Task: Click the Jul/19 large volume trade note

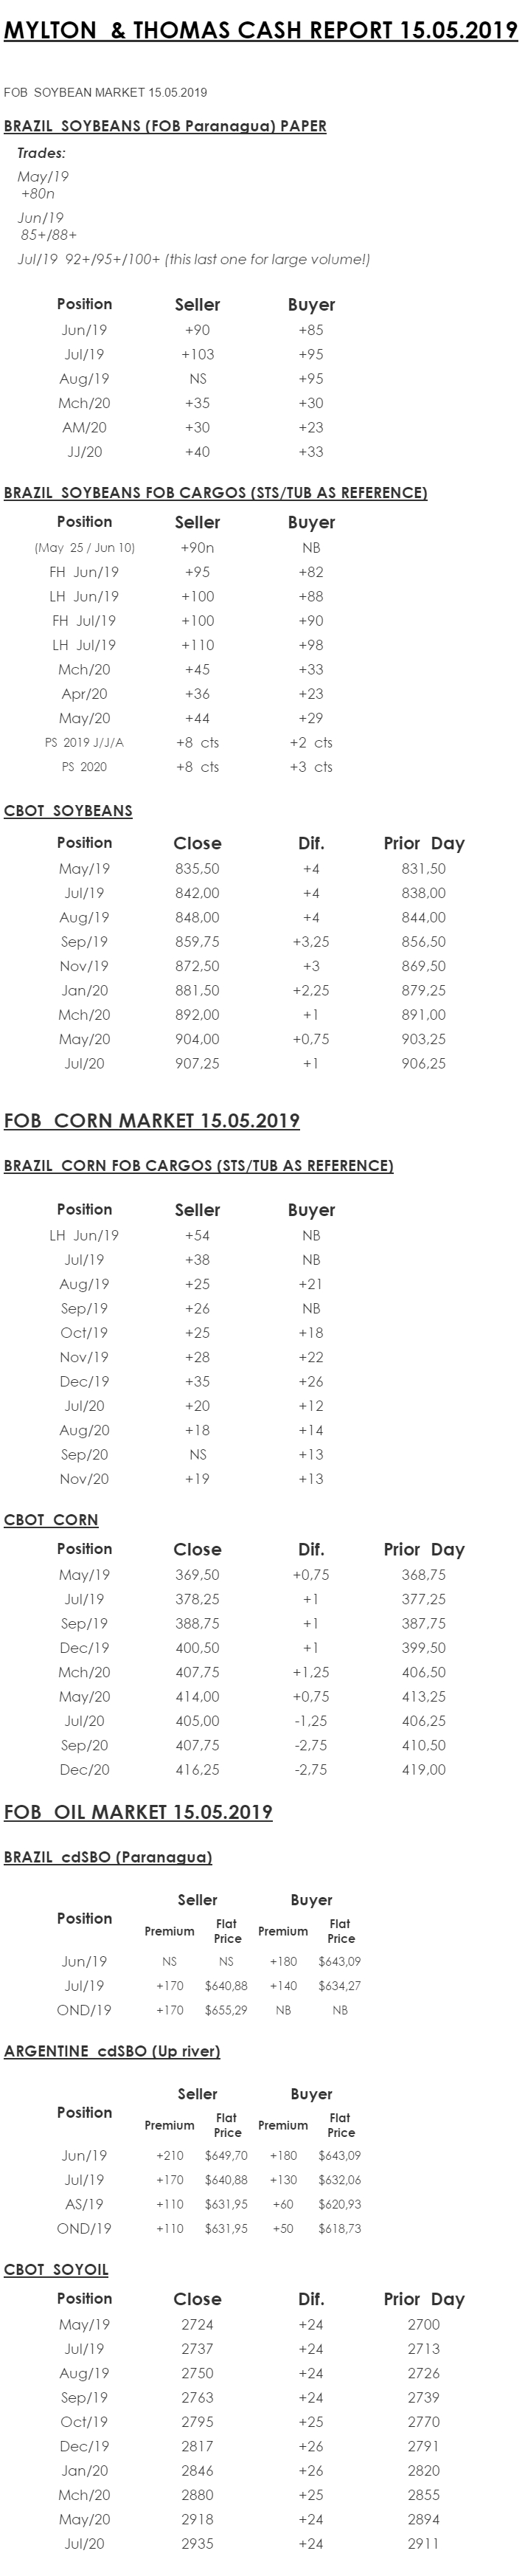Action: pyautogui.click(x=194, y=259)
